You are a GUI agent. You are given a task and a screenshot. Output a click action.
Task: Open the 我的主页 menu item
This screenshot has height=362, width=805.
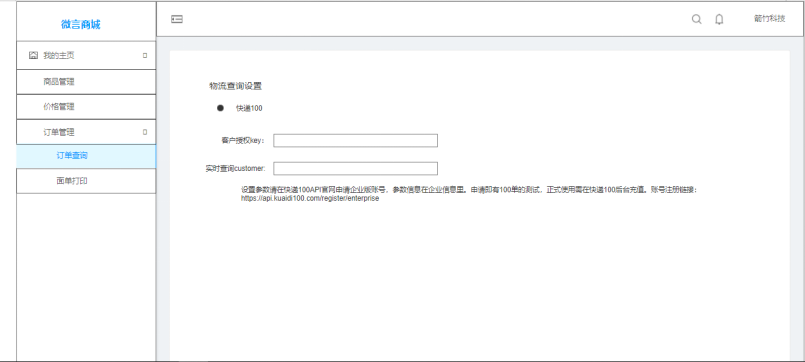coord(86,55)
